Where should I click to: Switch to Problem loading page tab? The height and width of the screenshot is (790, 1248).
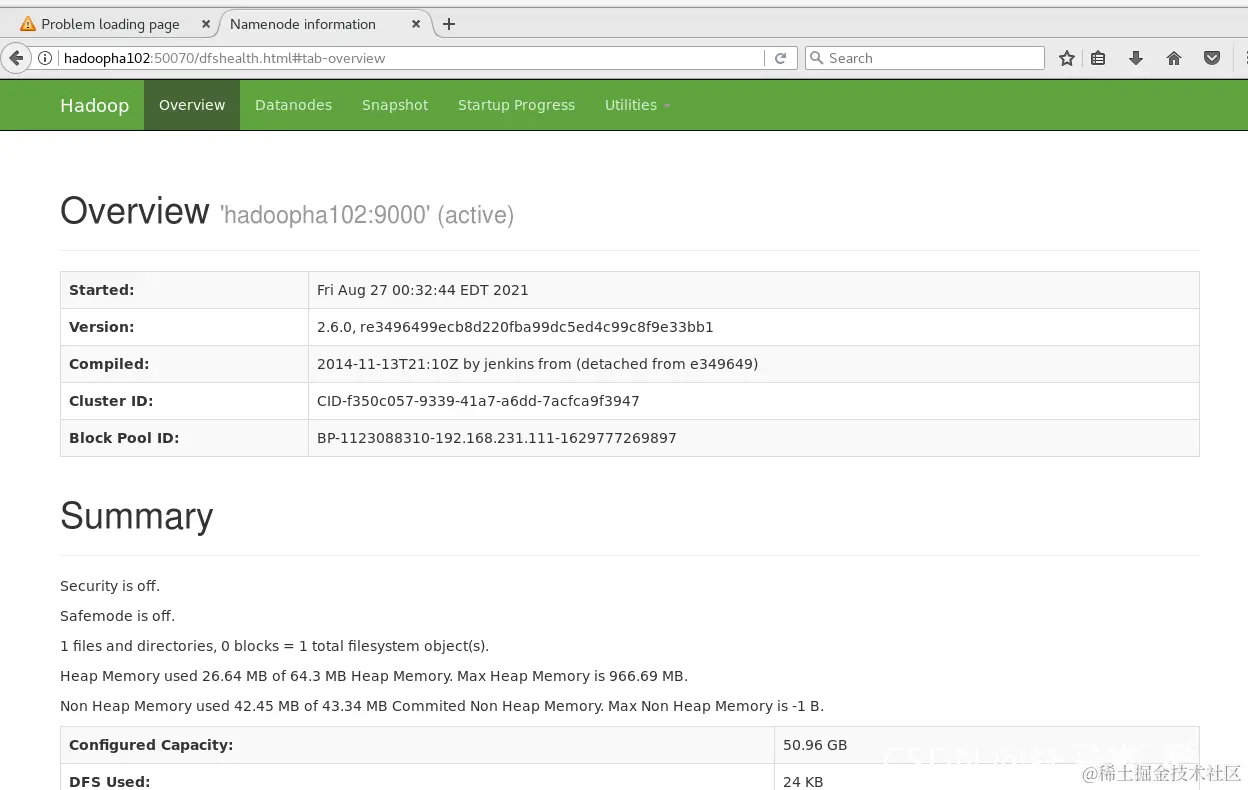[110, 24]
